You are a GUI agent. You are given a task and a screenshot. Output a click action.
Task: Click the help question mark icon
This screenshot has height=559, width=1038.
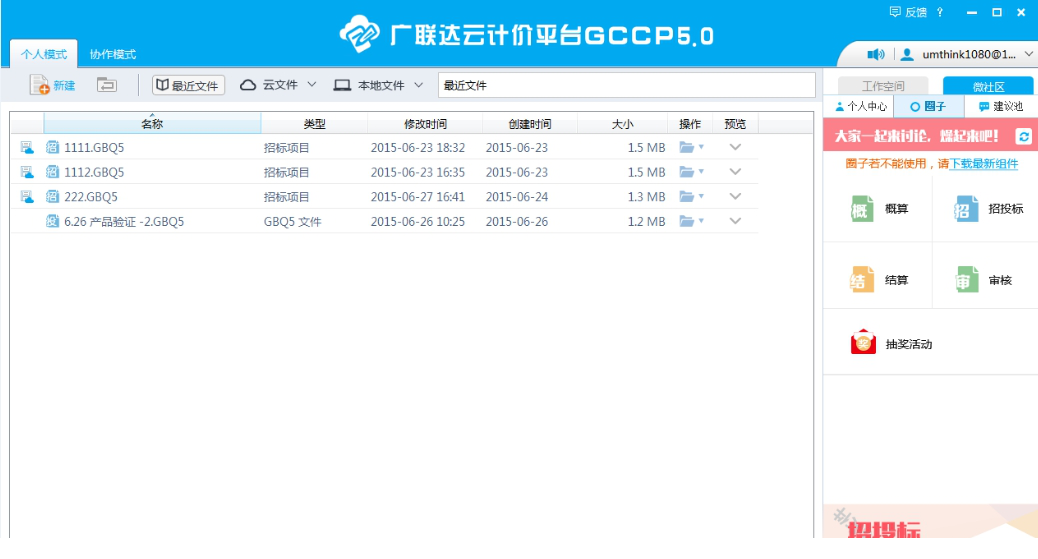[x=939, y=12]
